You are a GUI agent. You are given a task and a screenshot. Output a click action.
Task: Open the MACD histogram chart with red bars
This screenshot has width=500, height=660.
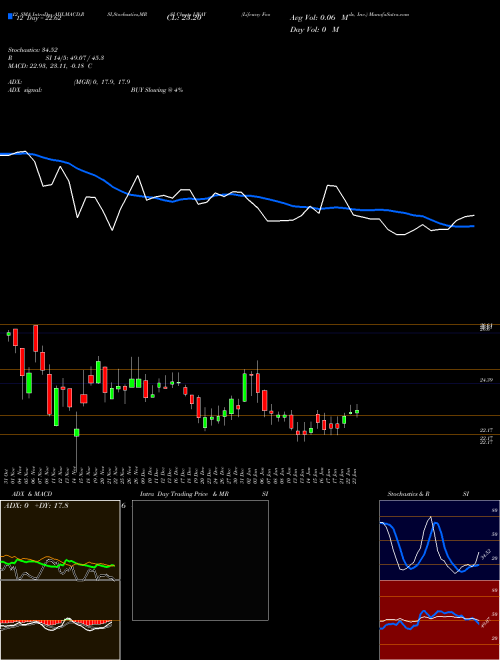click(60, 620)
